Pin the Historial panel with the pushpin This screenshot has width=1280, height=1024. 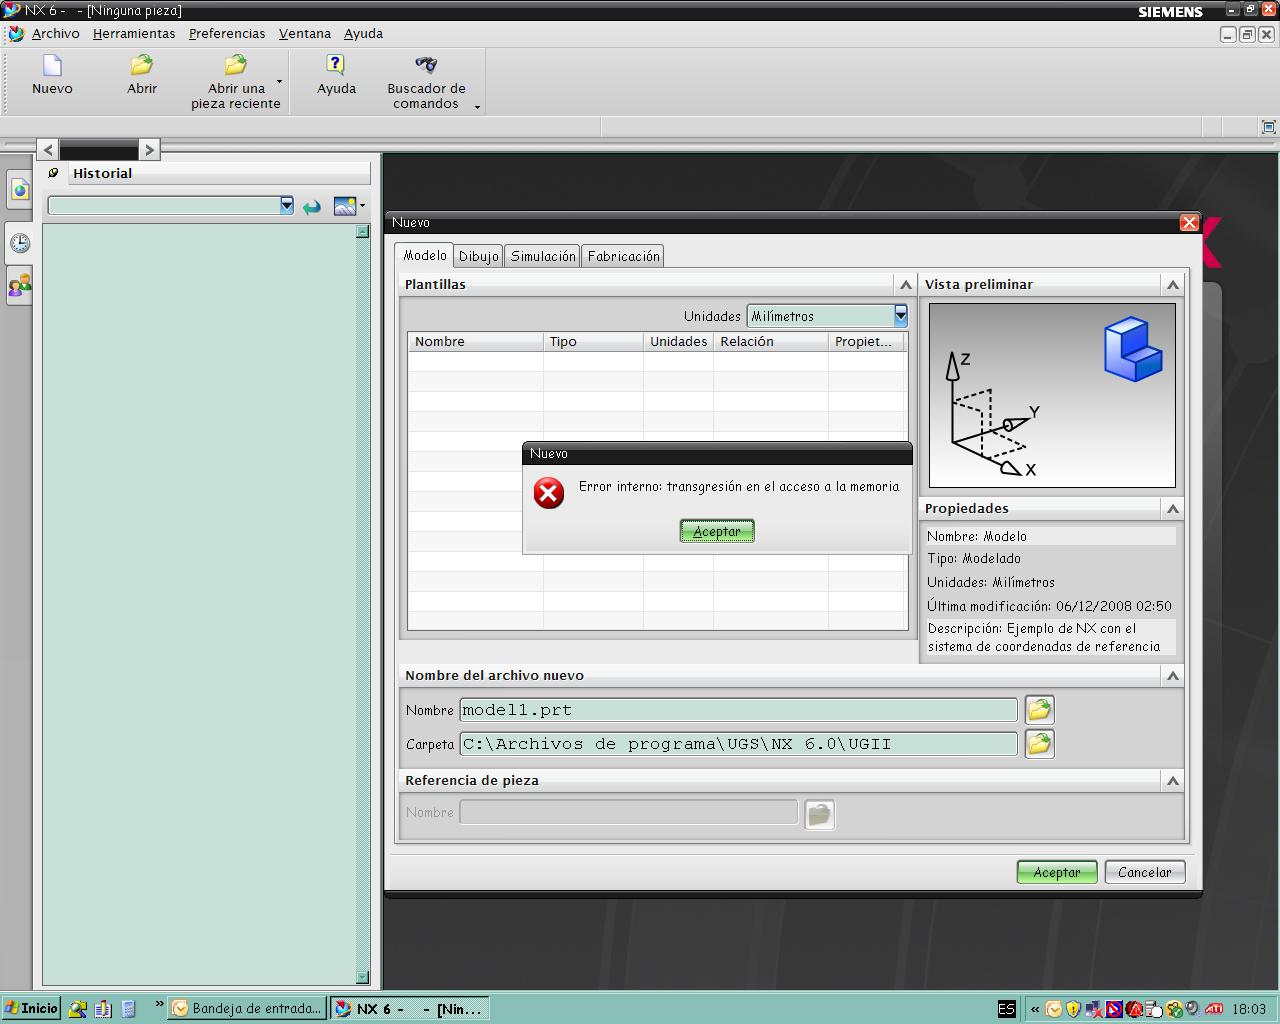pyautogui.click(x=54, y=173)
